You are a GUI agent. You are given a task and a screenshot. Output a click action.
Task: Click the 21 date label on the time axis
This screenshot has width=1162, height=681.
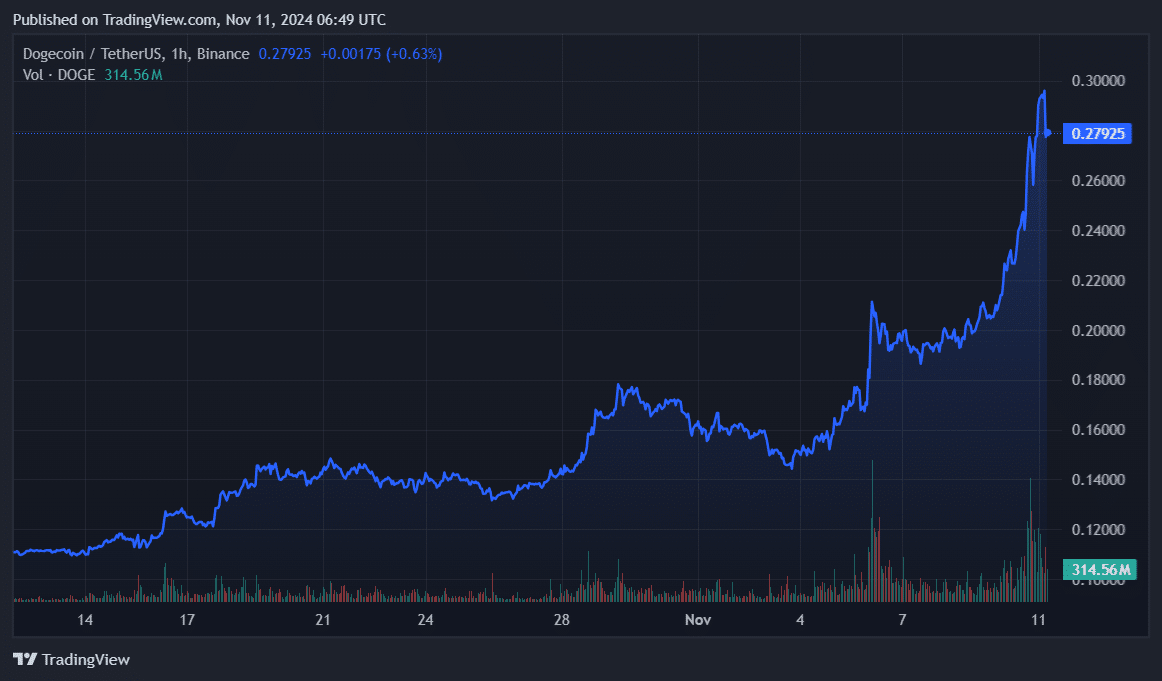[322, 619]
